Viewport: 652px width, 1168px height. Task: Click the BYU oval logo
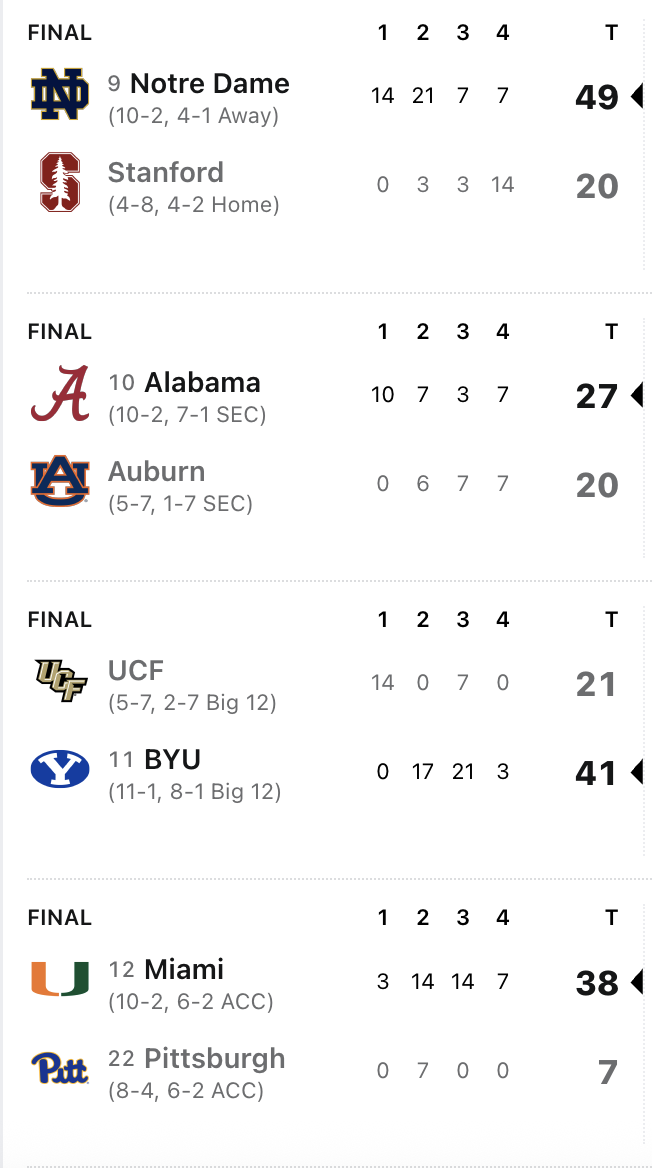click(60, 770)
